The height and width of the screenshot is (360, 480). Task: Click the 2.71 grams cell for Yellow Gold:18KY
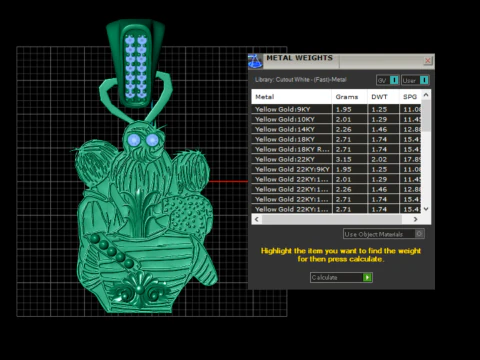(x=350, y=139)
